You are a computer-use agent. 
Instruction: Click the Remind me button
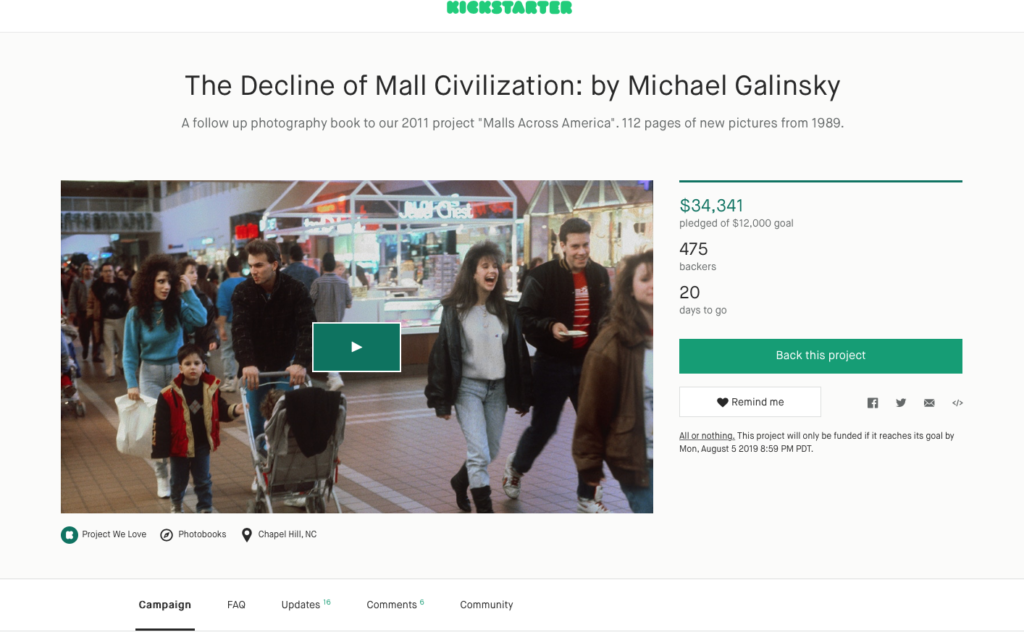750,402
